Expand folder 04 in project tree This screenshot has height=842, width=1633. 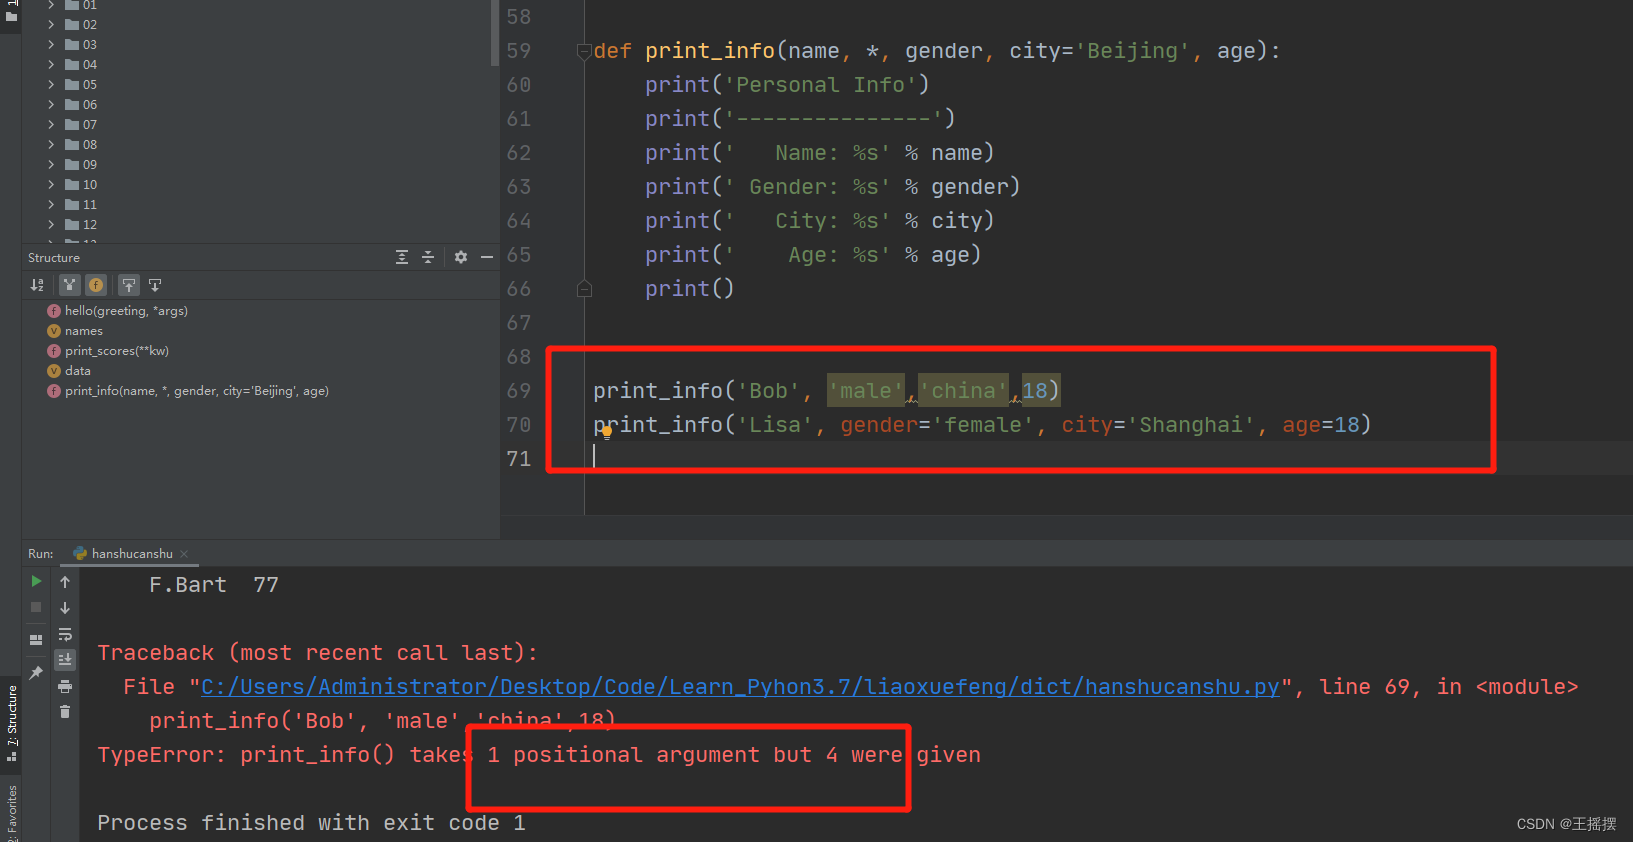[51, 64]
